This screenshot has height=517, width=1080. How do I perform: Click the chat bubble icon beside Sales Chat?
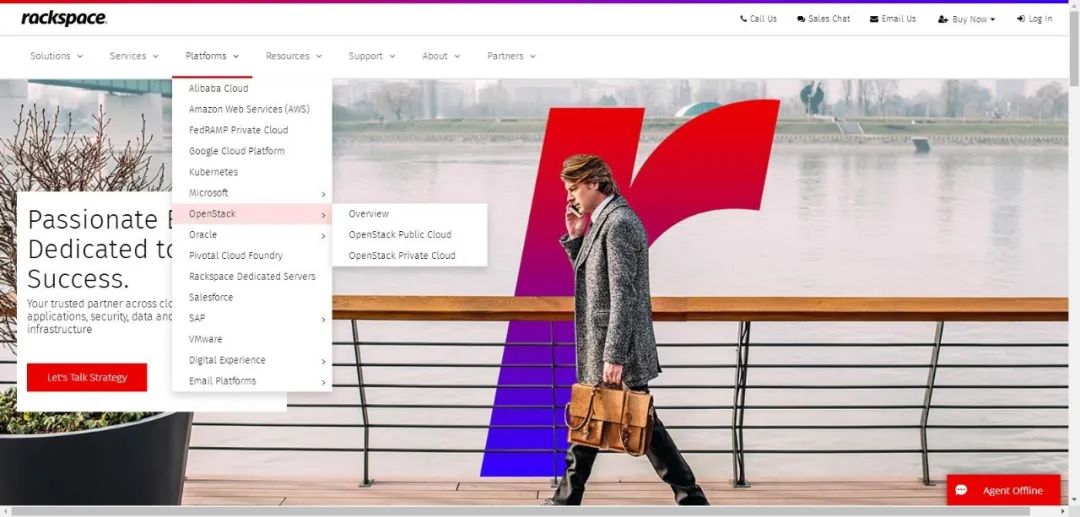point(801,19)
